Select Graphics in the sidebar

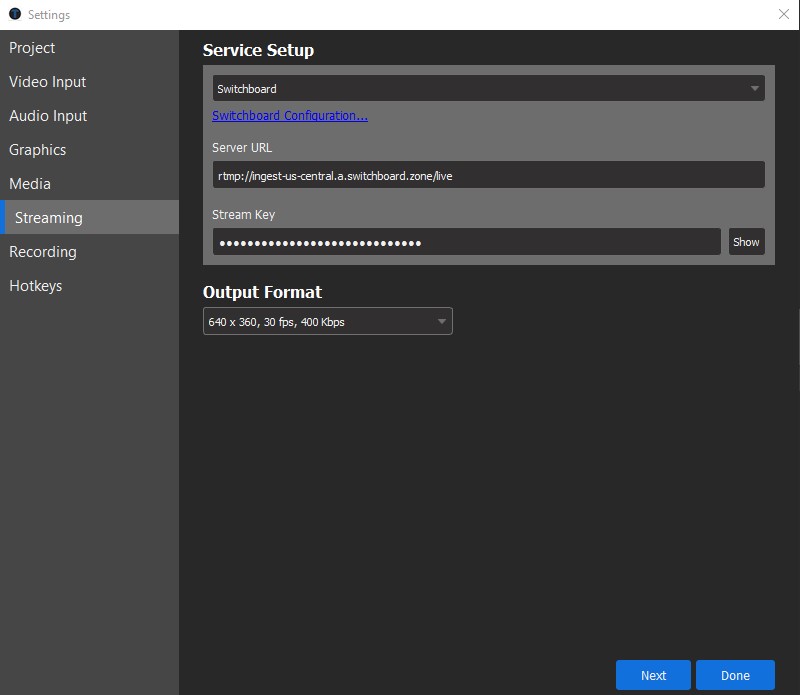[37, 149]
